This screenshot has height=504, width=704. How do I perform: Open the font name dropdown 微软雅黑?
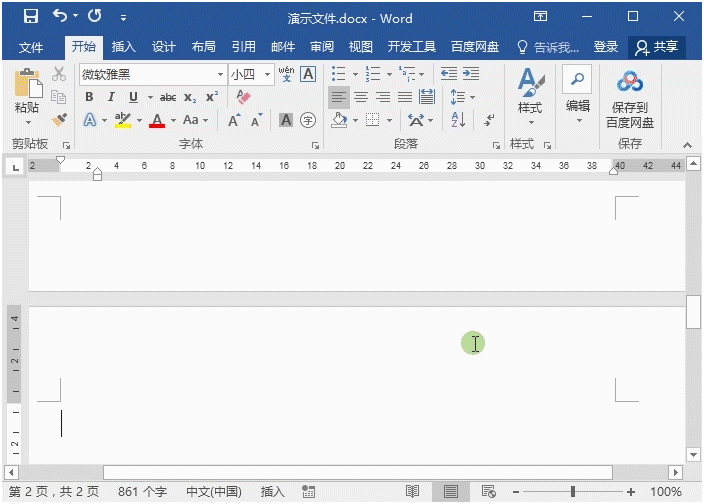pyautogui.click(x=220, y=74)
